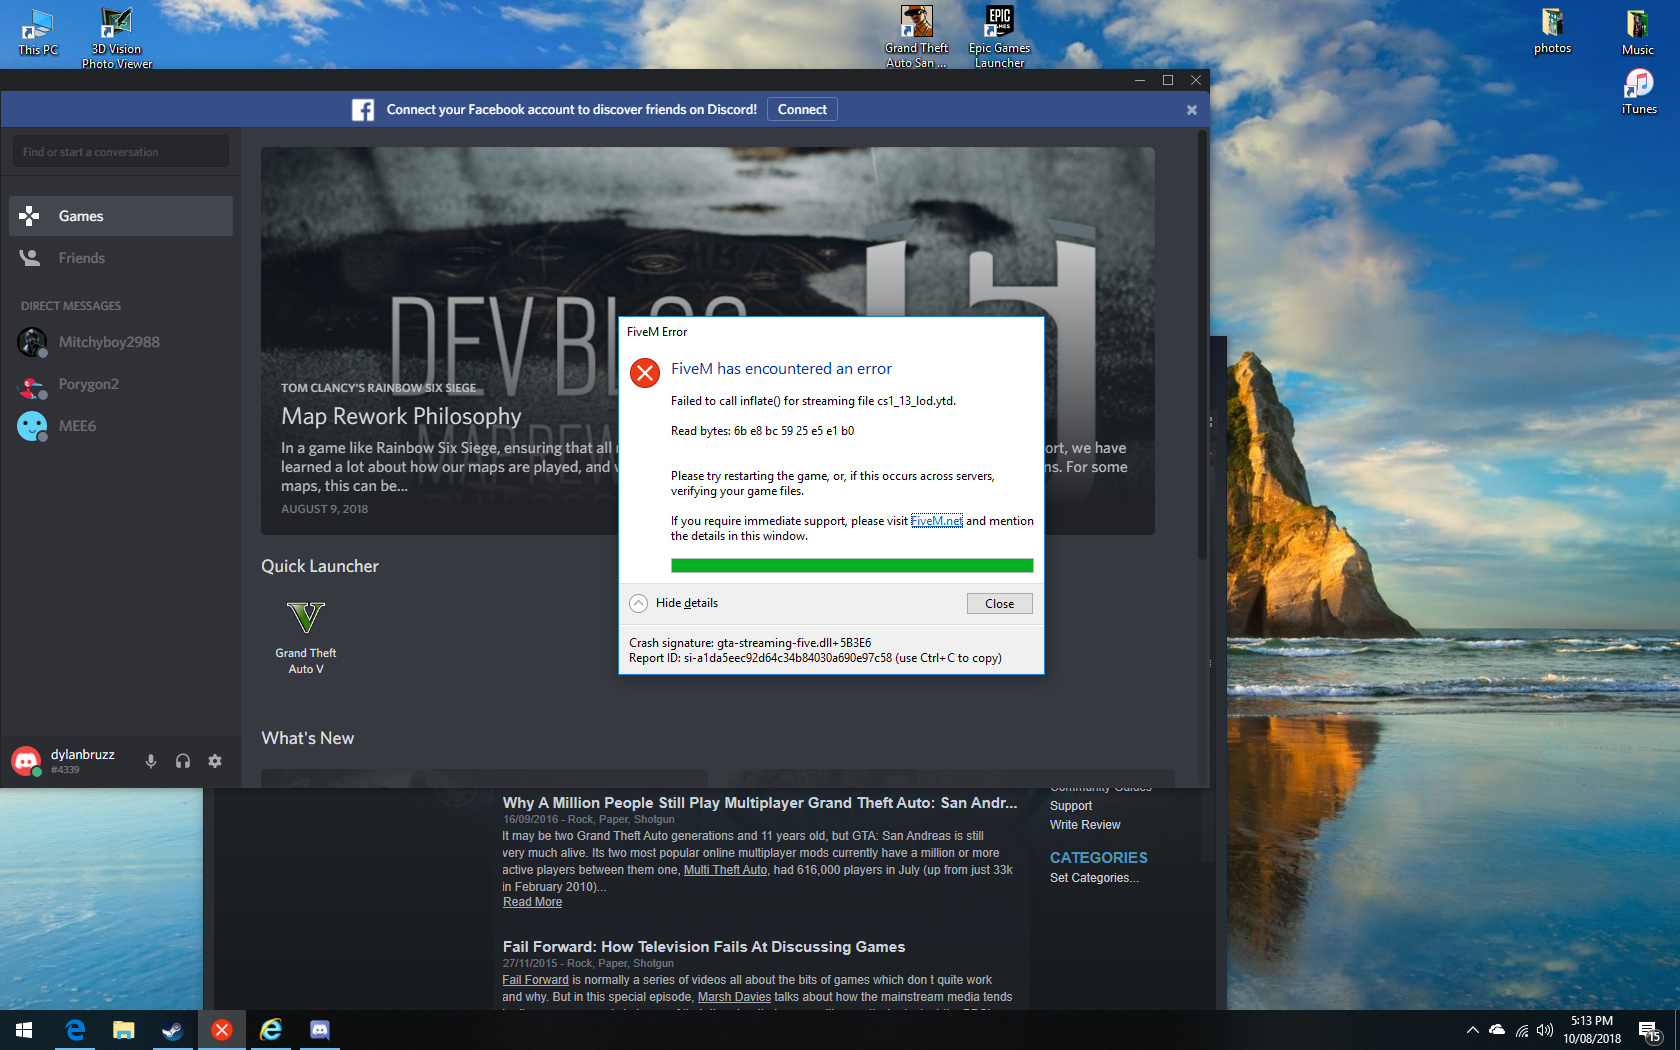This screenshot has height=1050, width=1680.
Task: Collapse details with Hide details chevron
Action: pos(639,603)
